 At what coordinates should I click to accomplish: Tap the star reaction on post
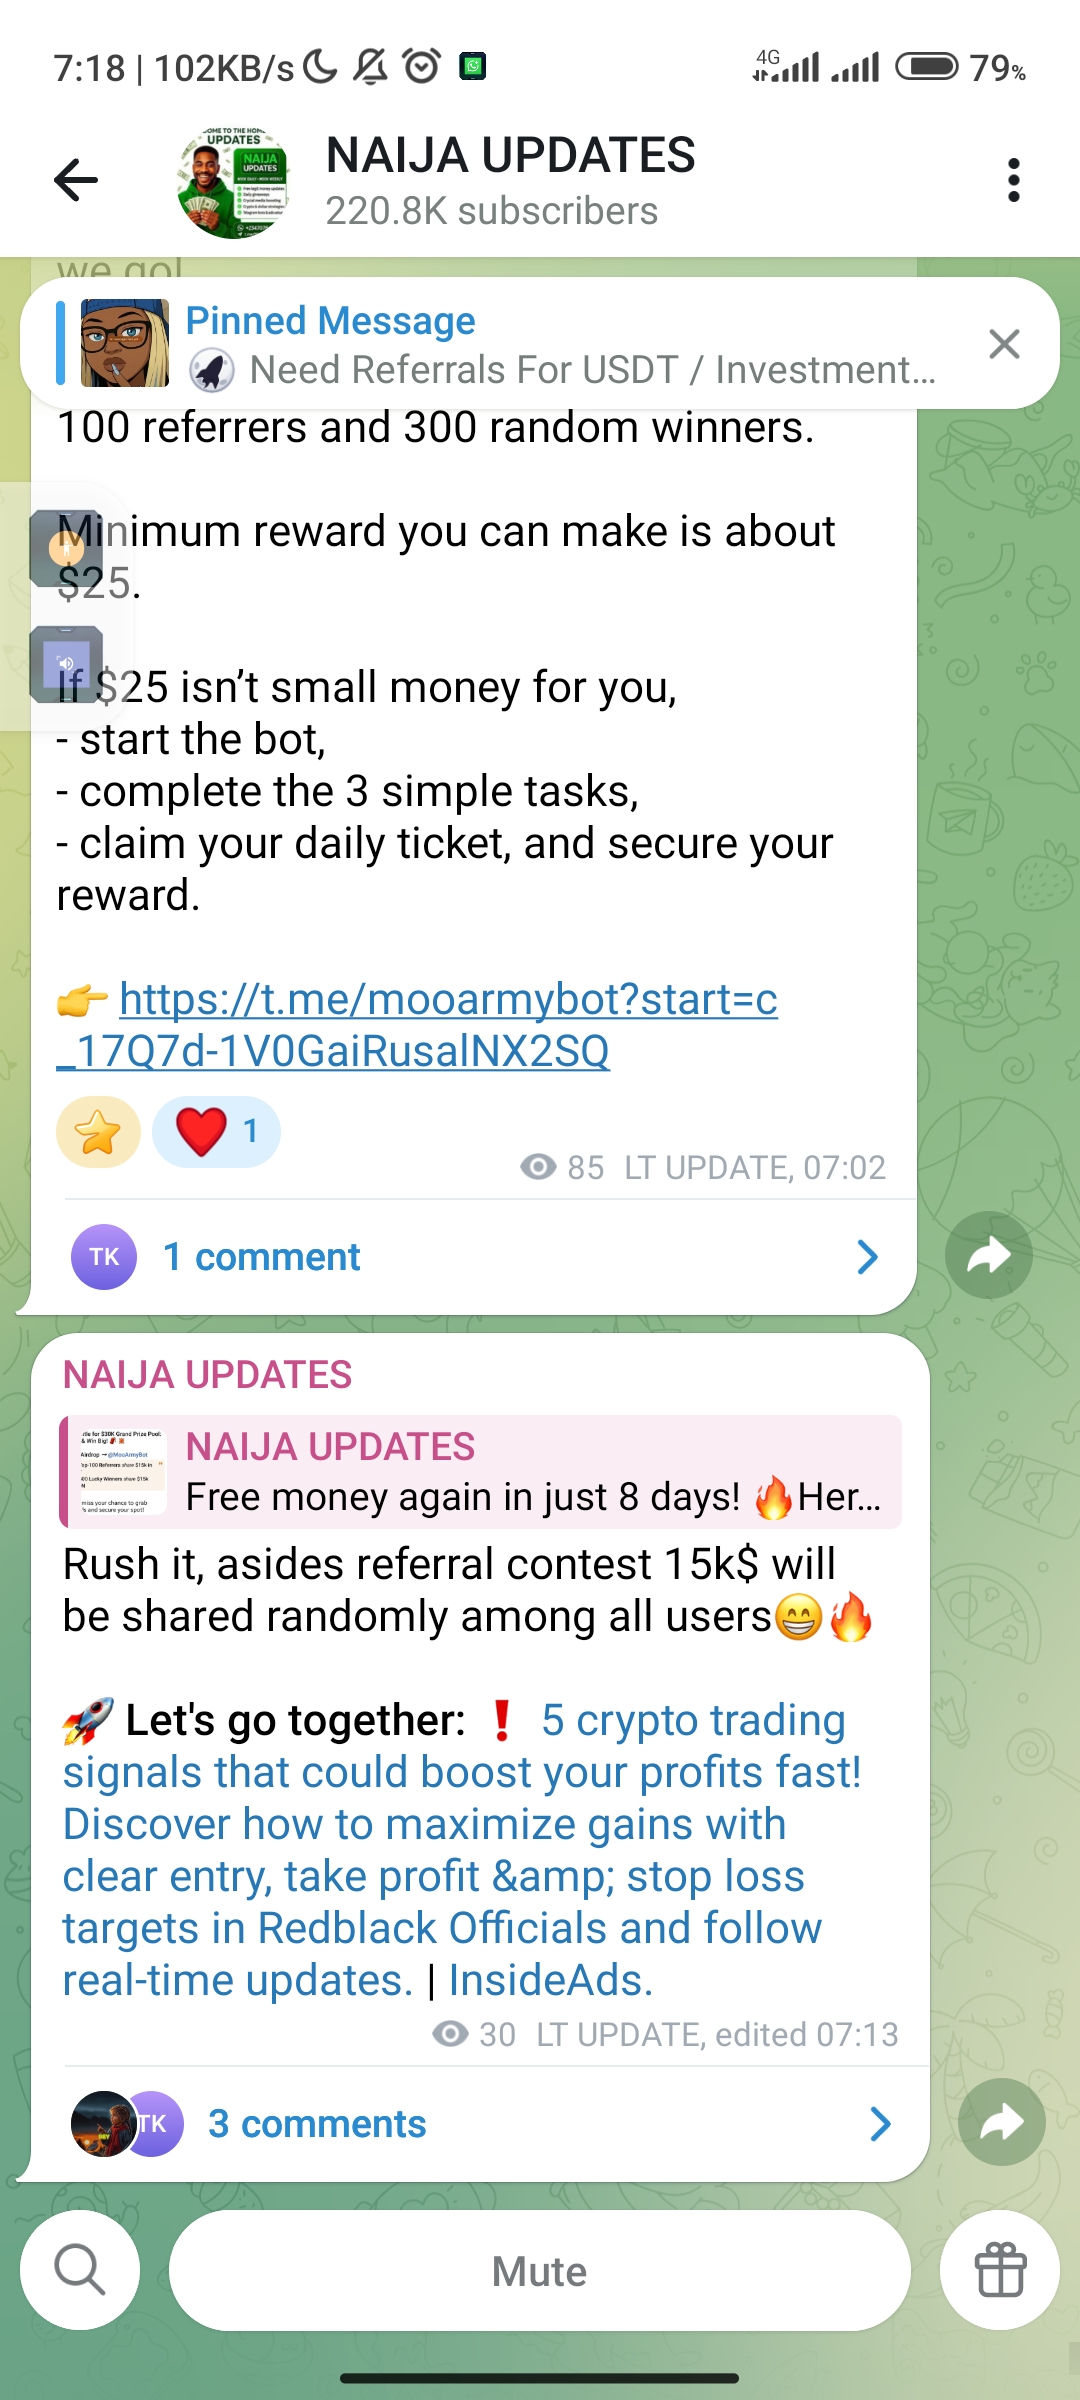[98, 1132]
